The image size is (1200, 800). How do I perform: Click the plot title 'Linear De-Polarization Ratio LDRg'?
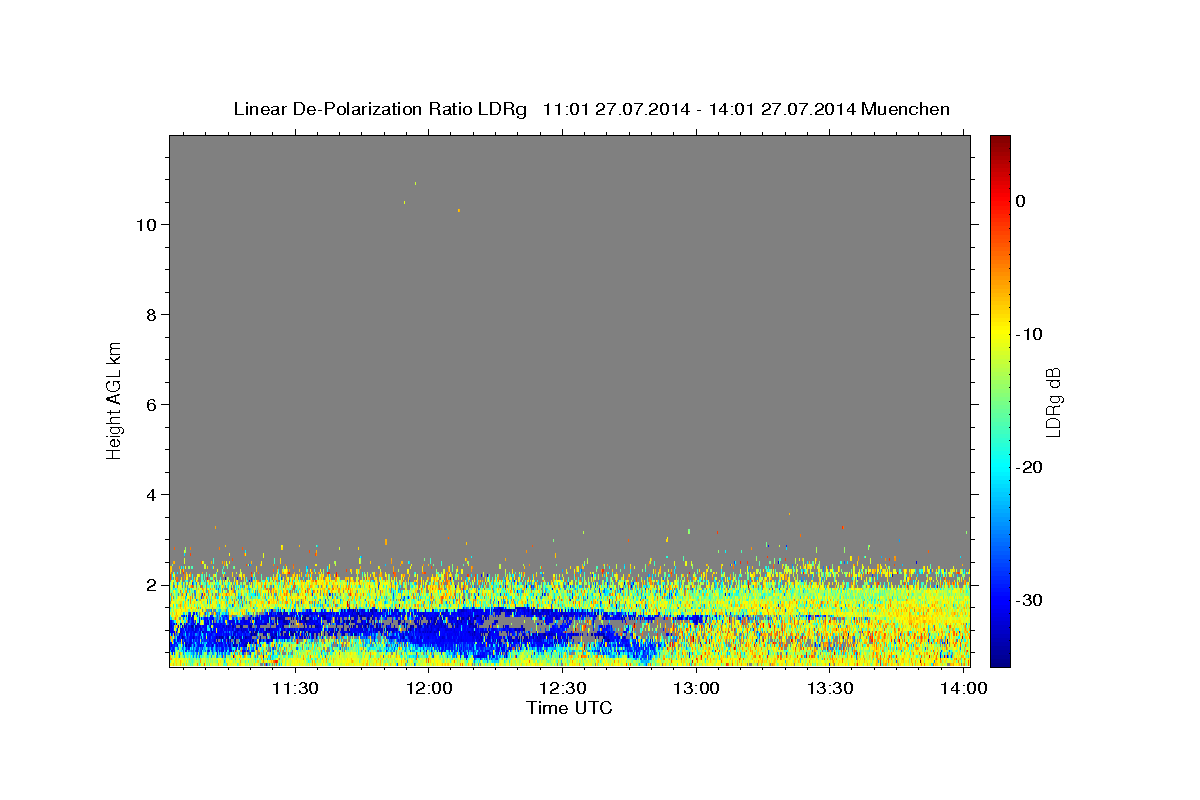point(380,109)
